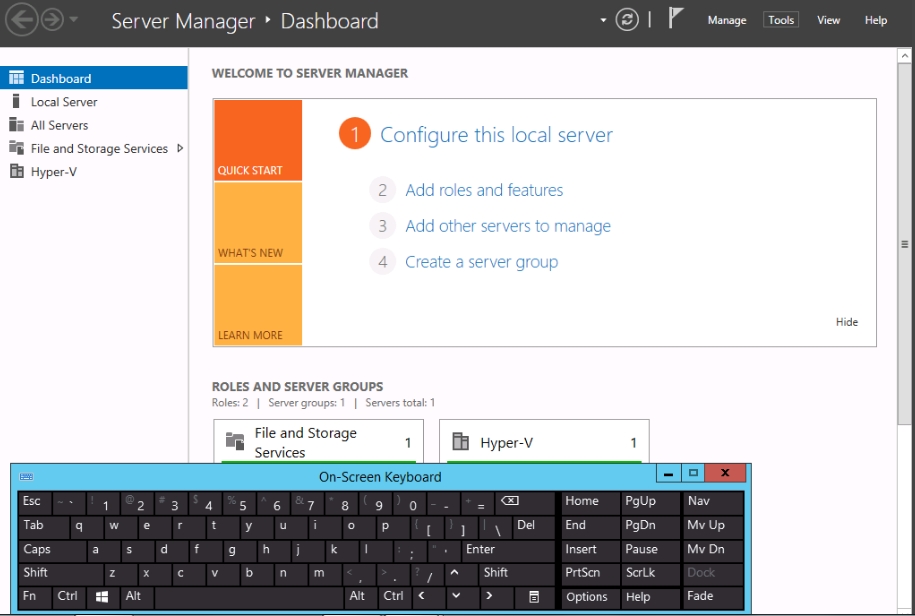Click the Enter key on On-Screen Keyboard
The height and width of the screenshot is (616, 915).
(x=508, y=550)
